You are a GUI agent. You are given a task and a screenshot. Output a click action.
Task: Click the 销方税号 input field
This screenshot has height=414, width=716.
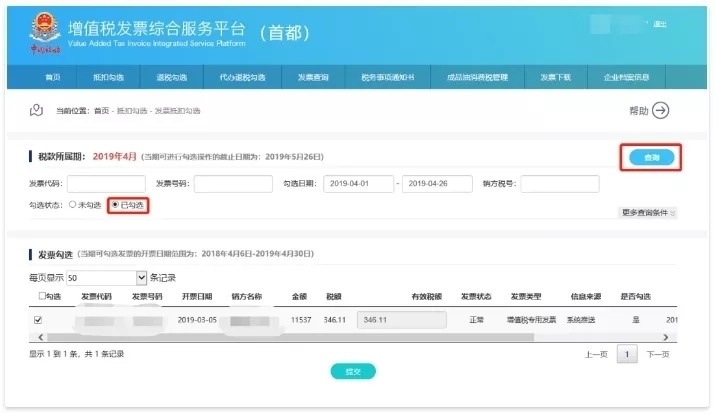(x=560, y=184)
